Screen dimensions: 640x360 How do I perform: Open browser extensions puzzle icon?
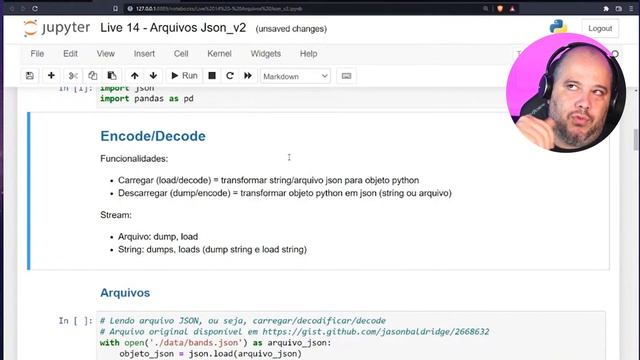click(606, 9)
